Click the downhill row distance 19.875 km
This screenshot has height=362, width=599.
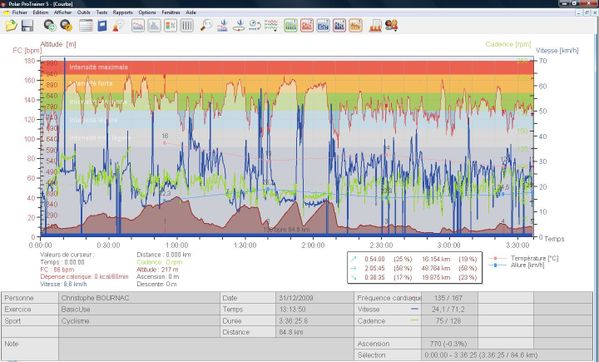436,277
